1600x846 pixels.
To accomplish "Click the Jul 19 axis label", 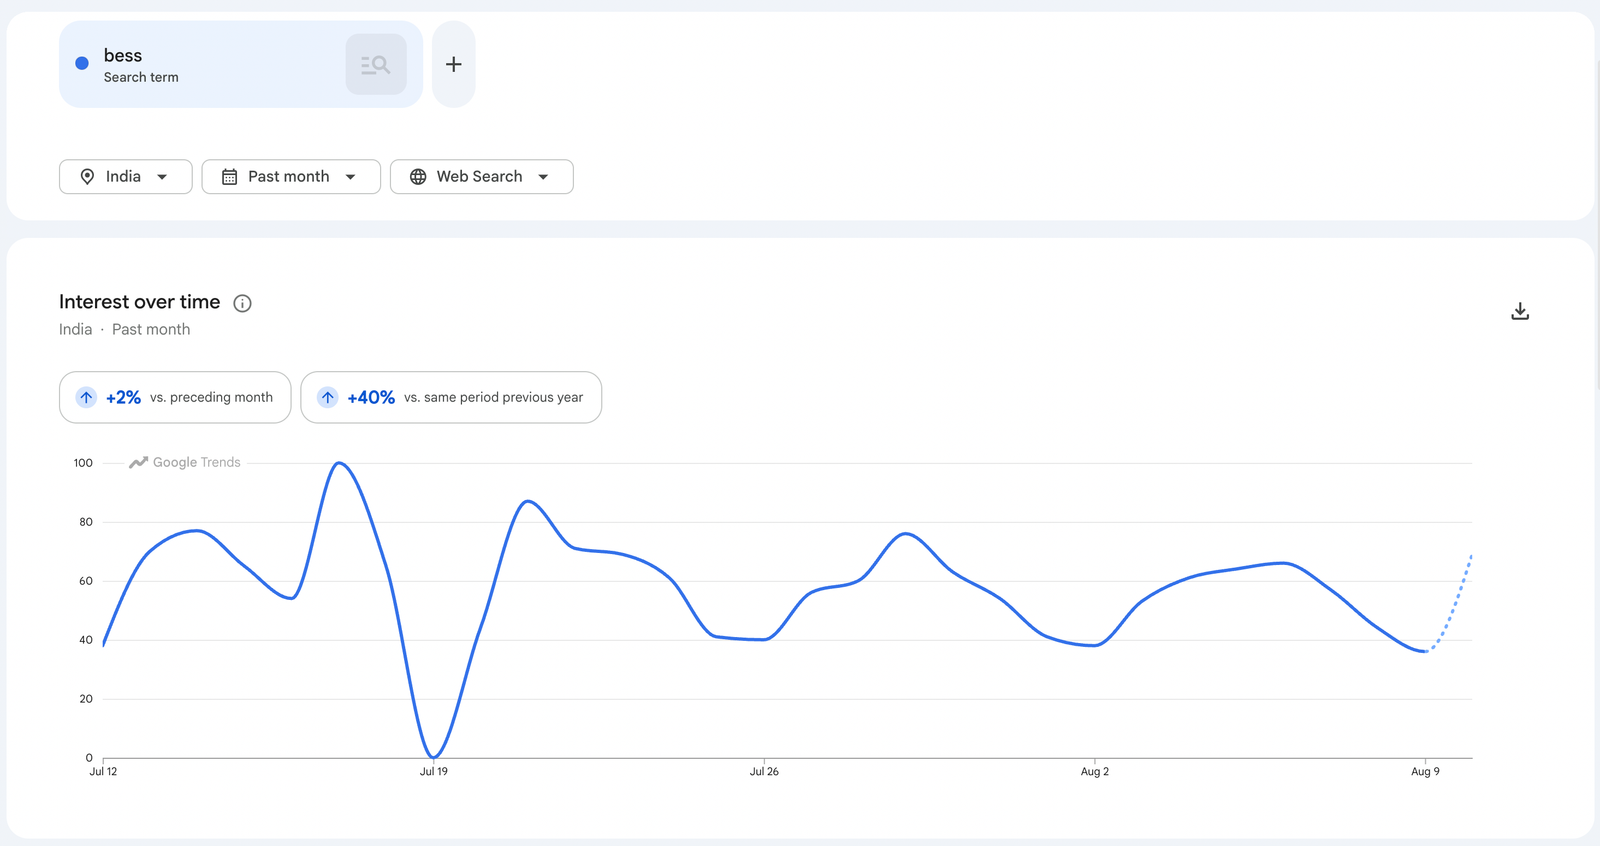I will click(x=434, y=771).
